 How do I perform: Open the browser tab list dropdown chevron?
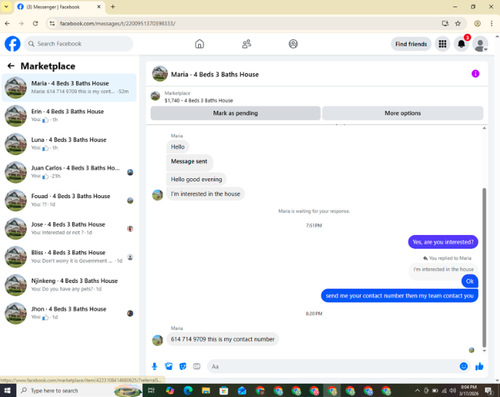pyautogui.click(x=6, y=6)
